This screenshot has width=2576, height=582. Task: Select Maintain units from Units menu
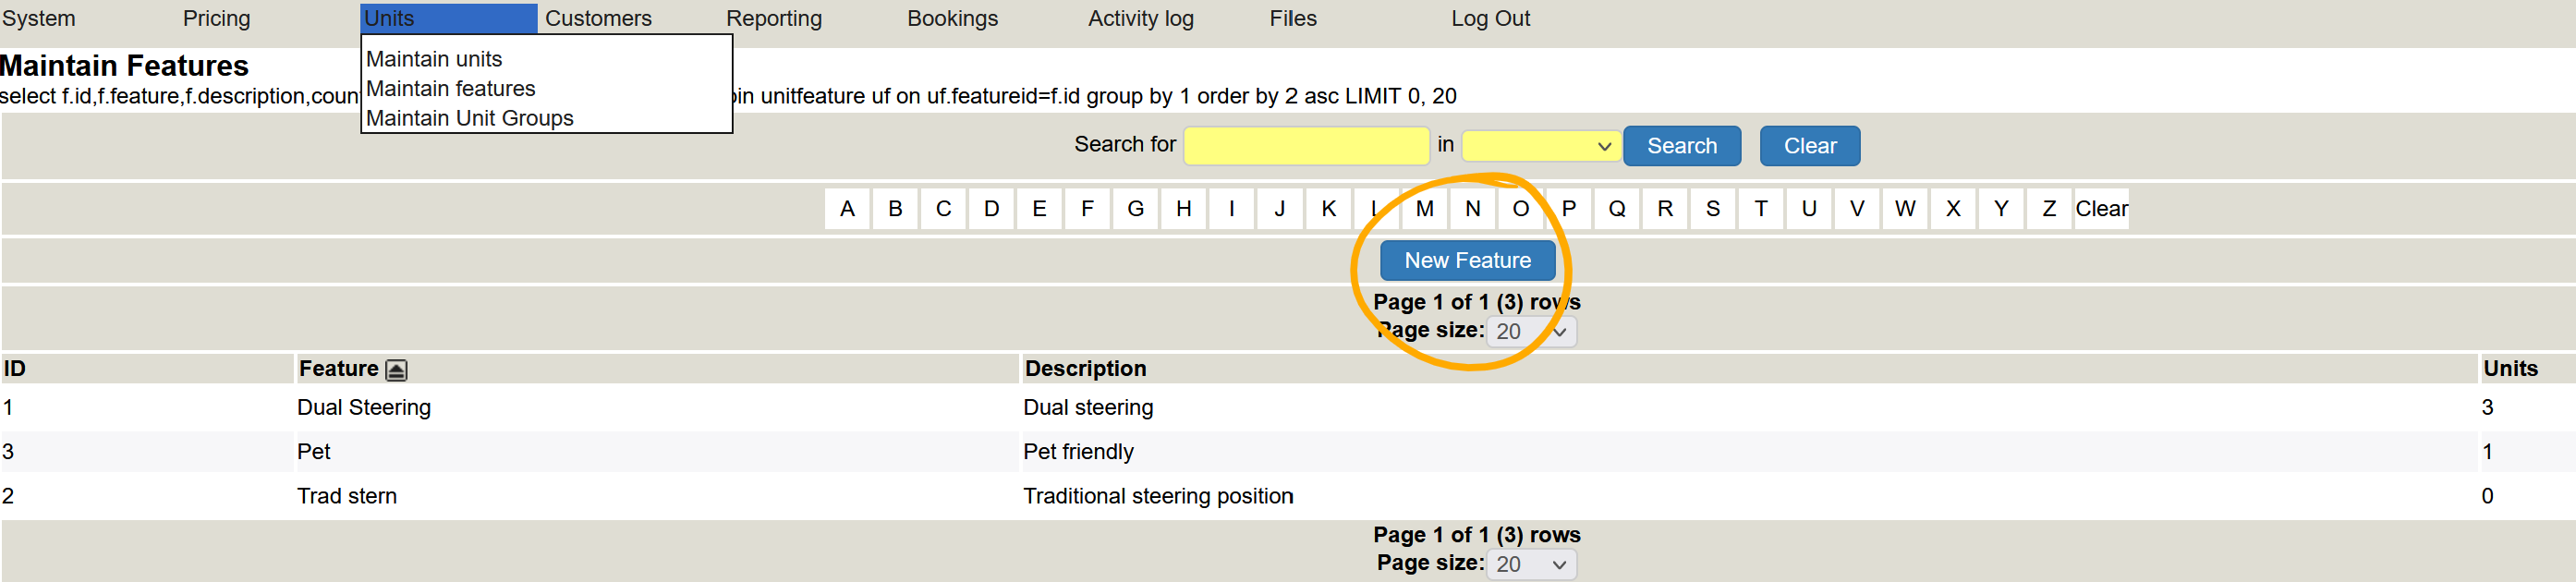click(x=434, y=59)
